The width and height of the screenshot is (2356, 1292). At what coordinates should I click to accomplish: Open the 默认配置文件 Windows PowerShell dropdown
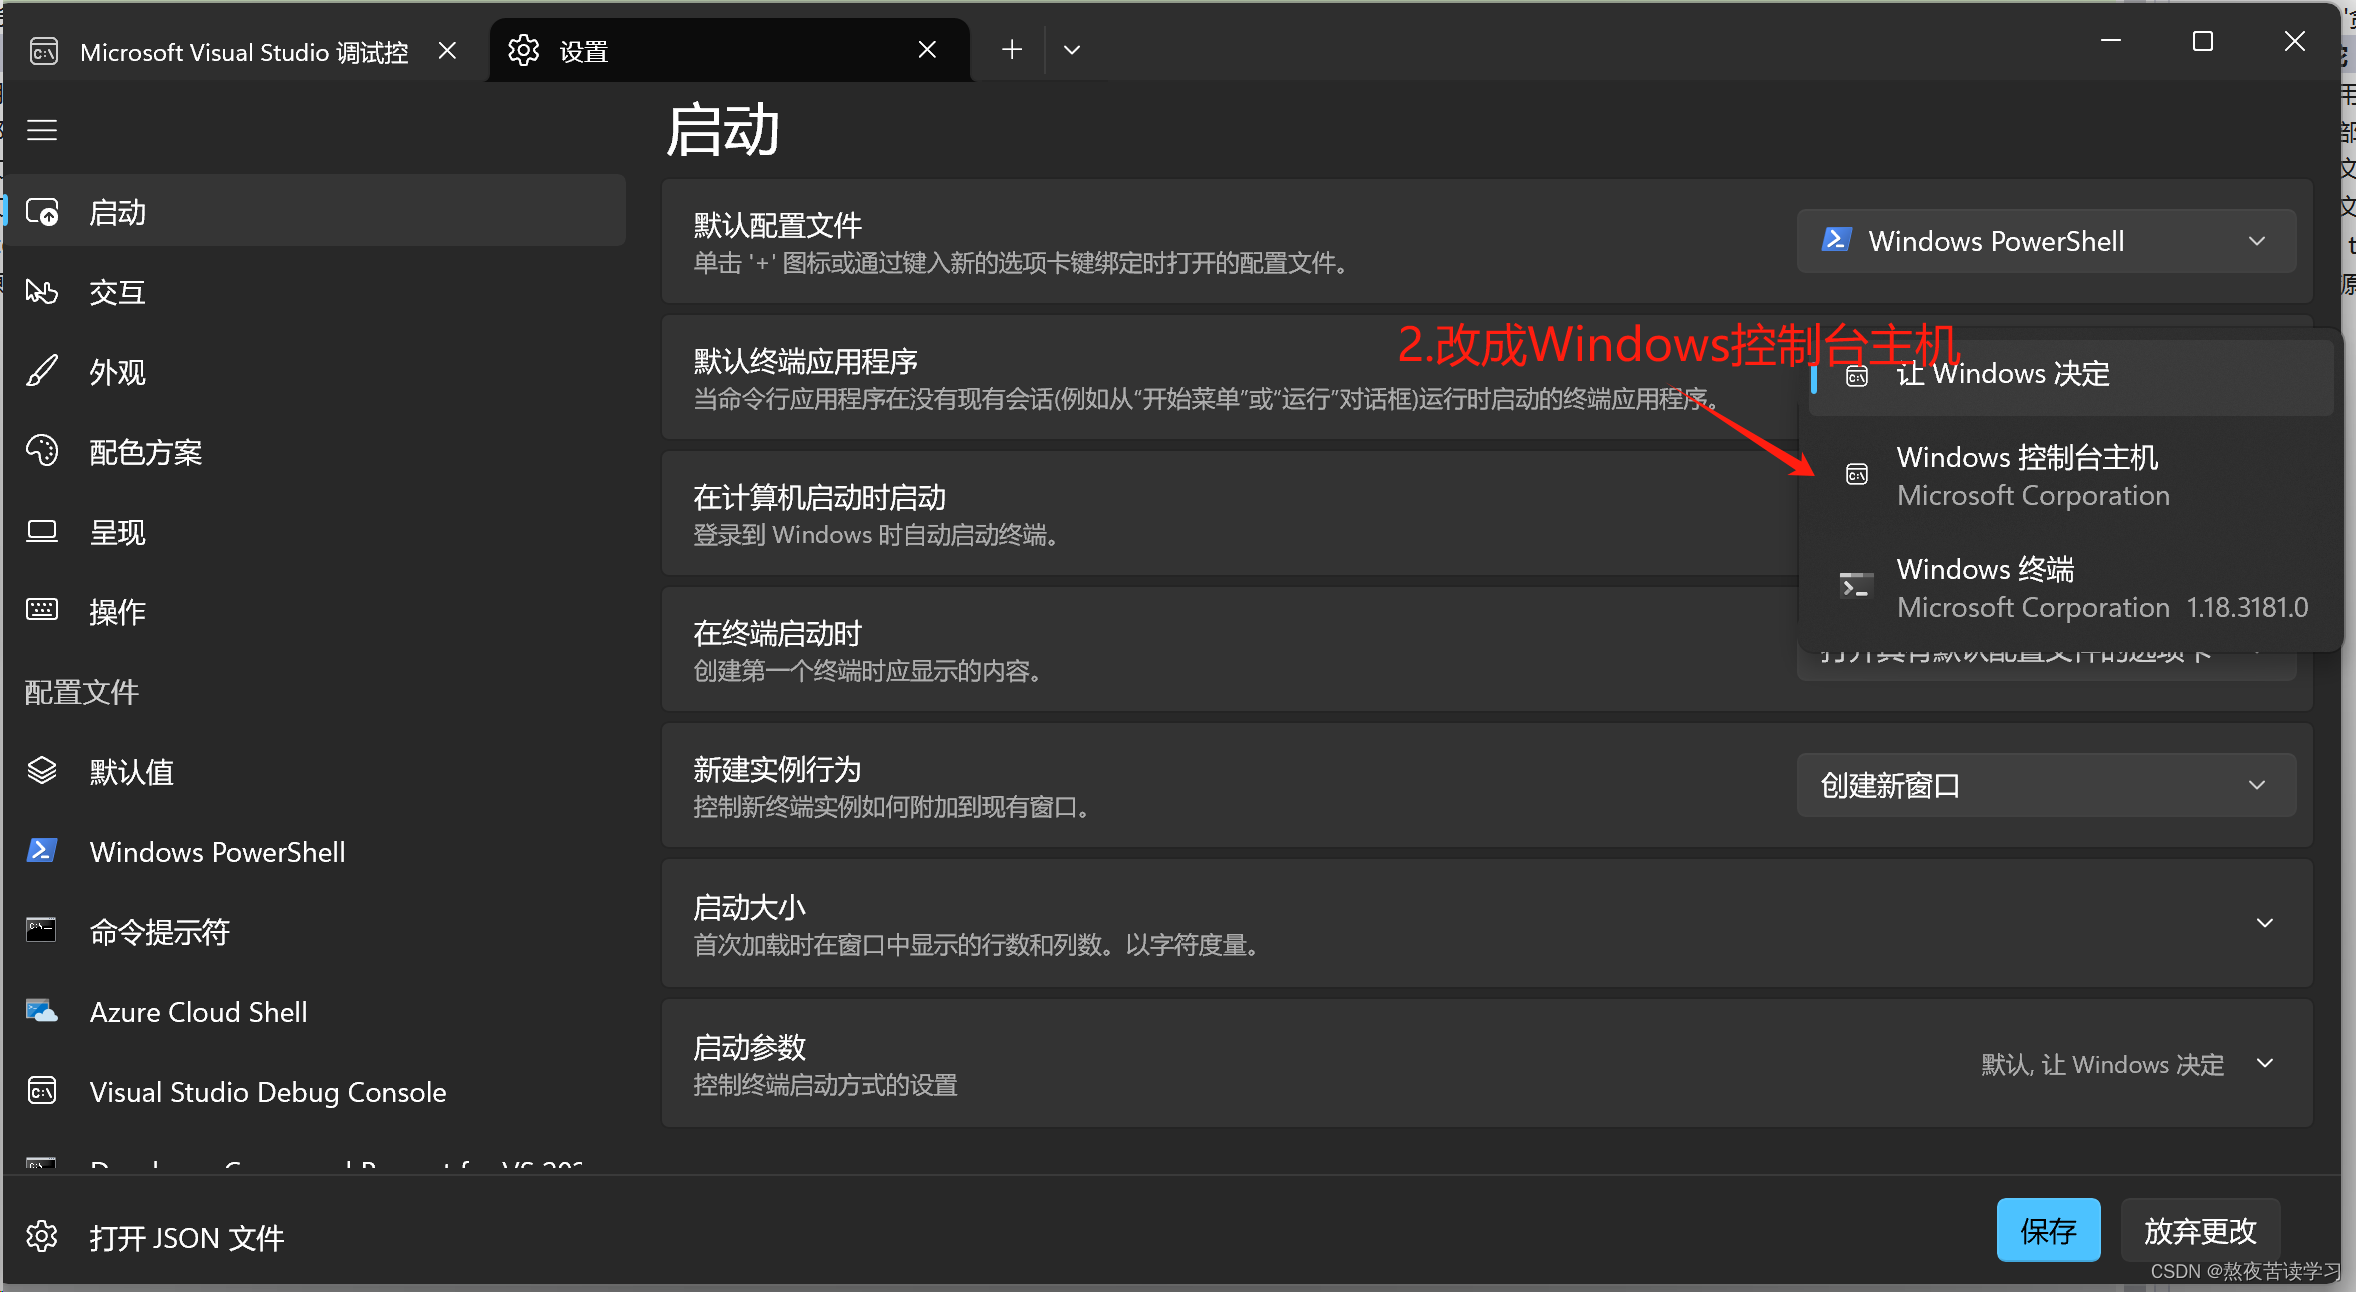(x=2045, y=241)
